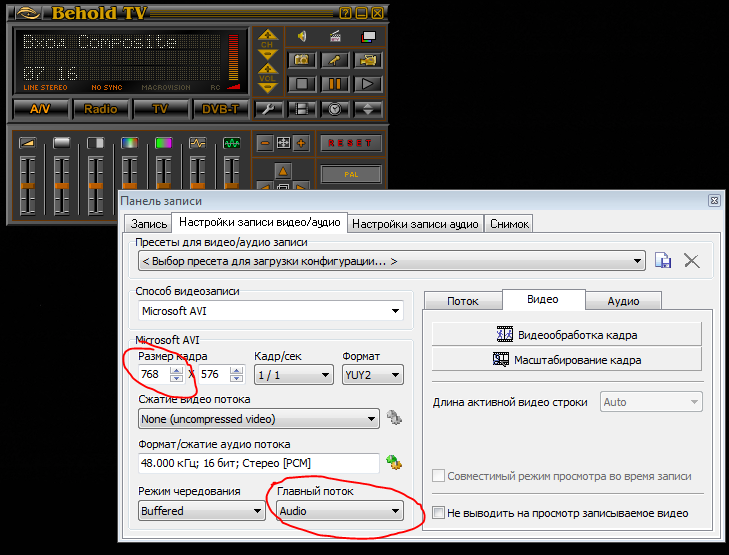
Task: Start video recording with camcorder icon
Action: coord(368,60)
